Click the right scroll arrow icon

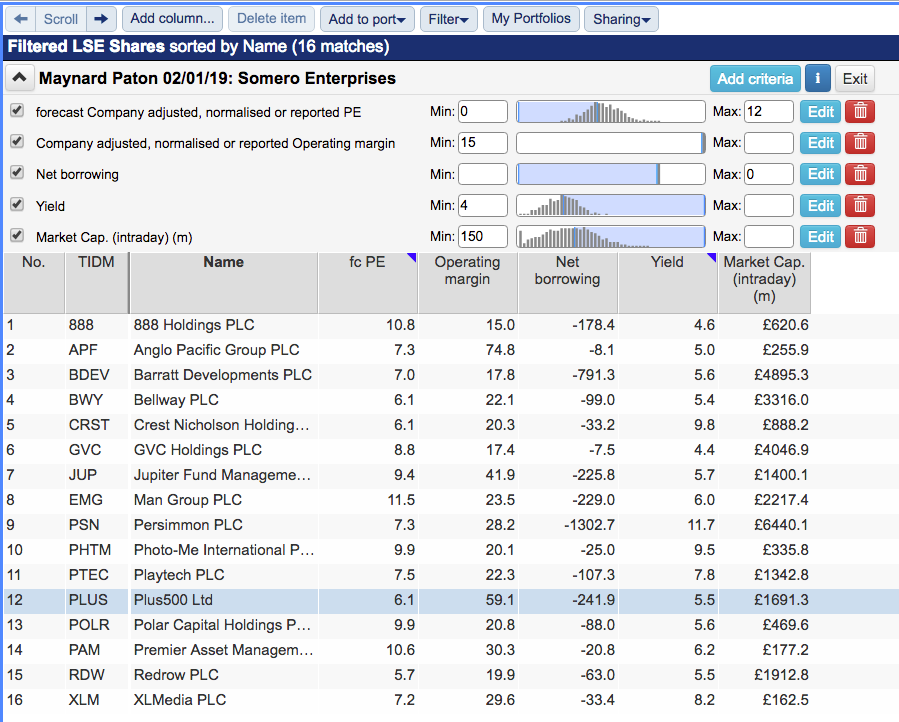[101, 19]
